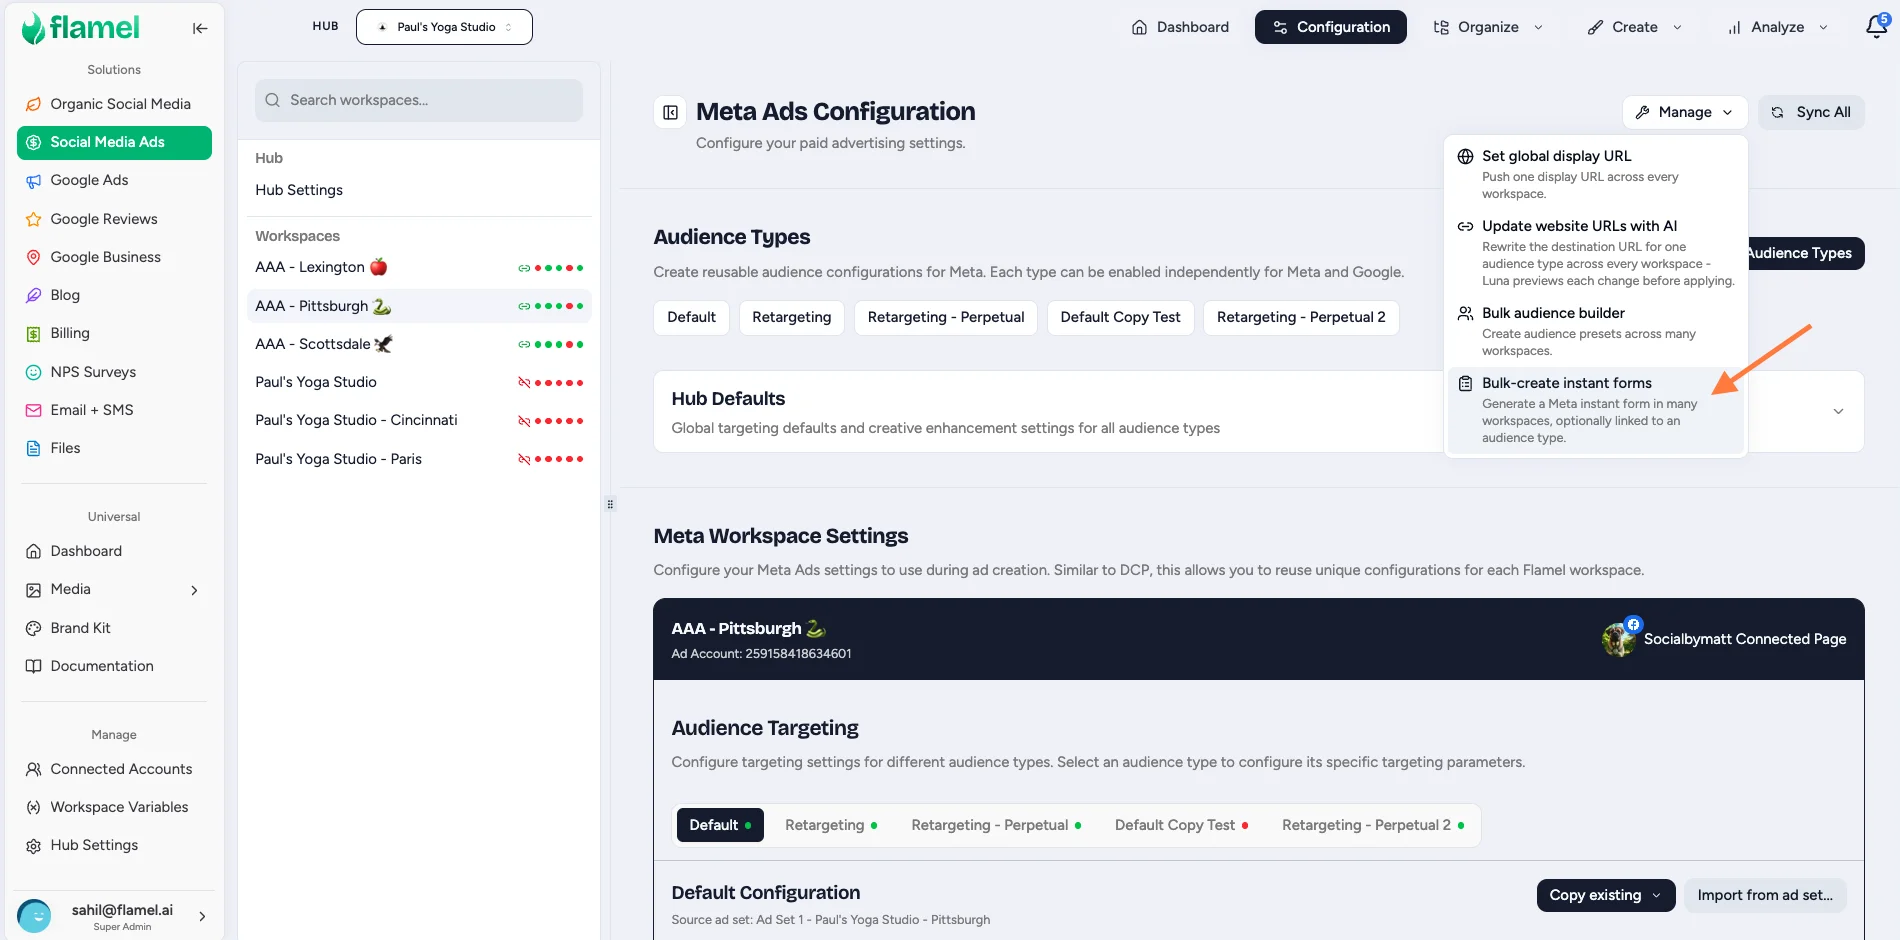Viewport: 1900px width, 940px height.
Task: Select Paul's Yoga Studio - Cincinnati workspace
Action: 419,420
